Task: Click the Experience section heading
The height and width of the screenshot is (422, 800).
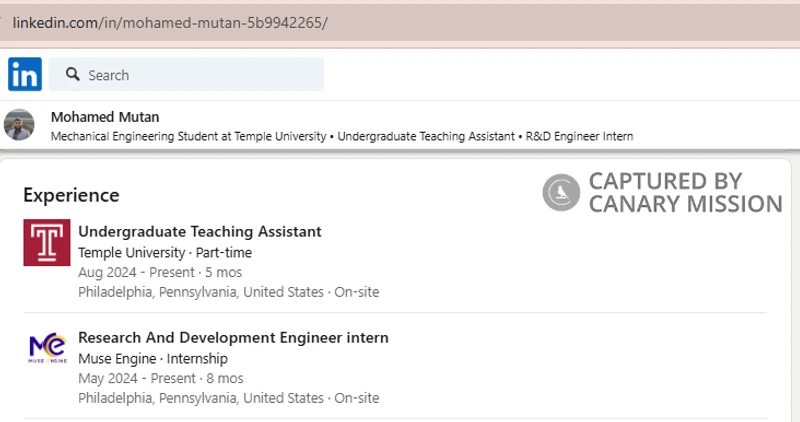Action: click(71, 195)
